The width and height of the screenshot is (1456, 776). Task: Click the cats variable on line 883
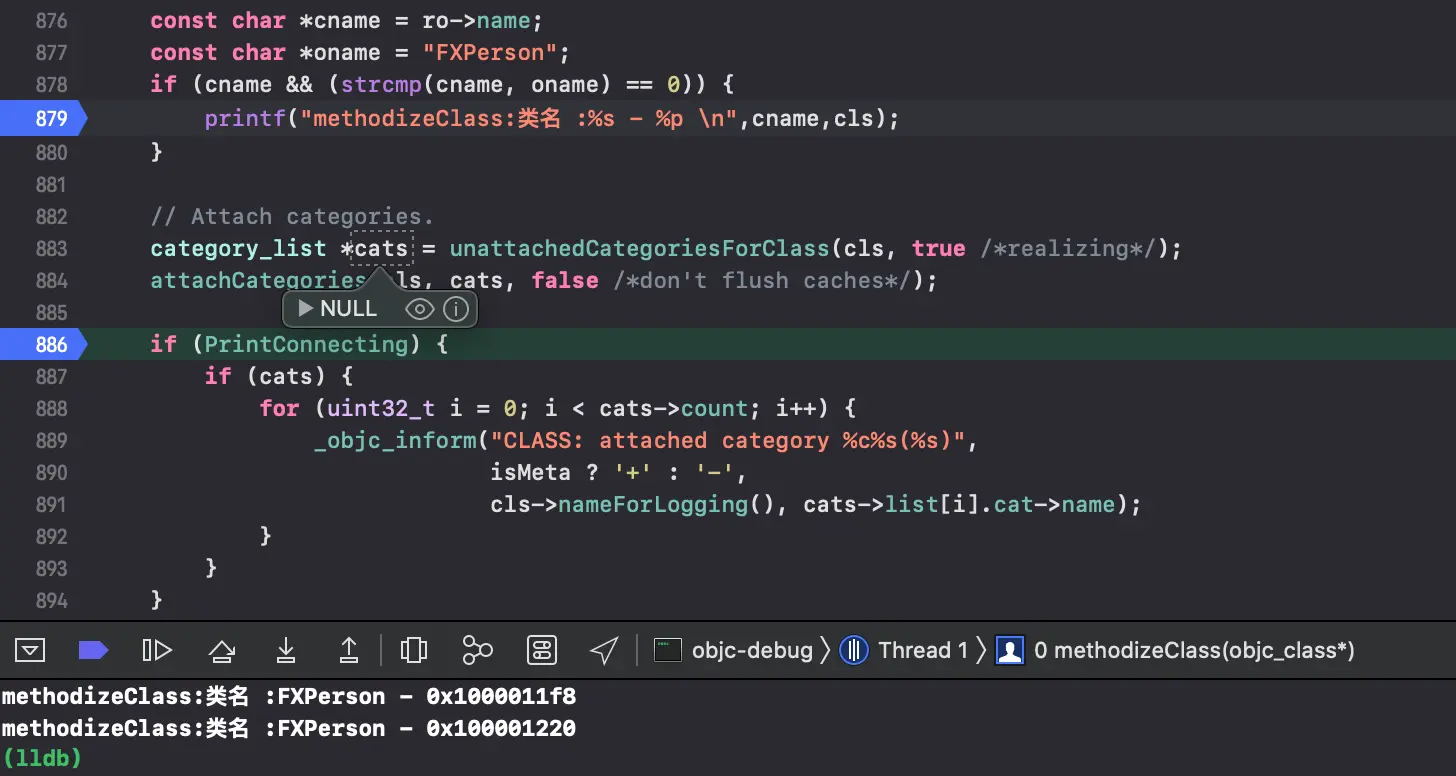(382, 249)
